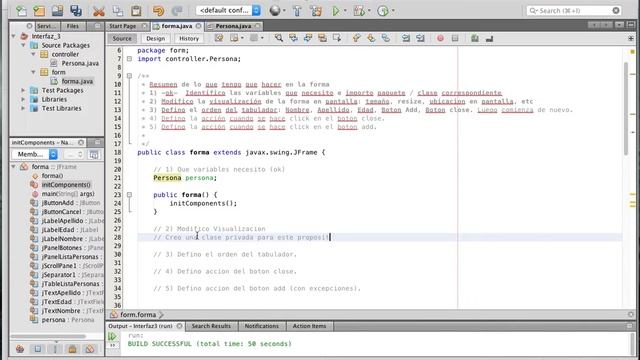
Task: Toggle the Show Inner Classes filter in the Navigator
Action: tap(90, 349)
